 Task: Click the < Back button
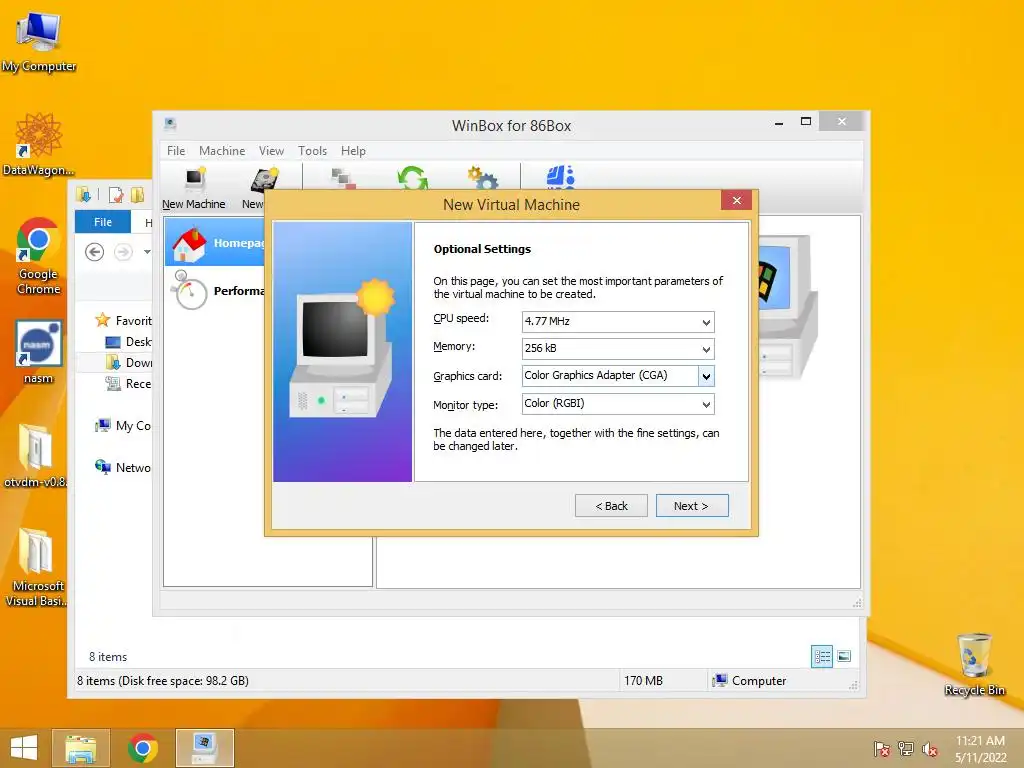pos(611,506)
